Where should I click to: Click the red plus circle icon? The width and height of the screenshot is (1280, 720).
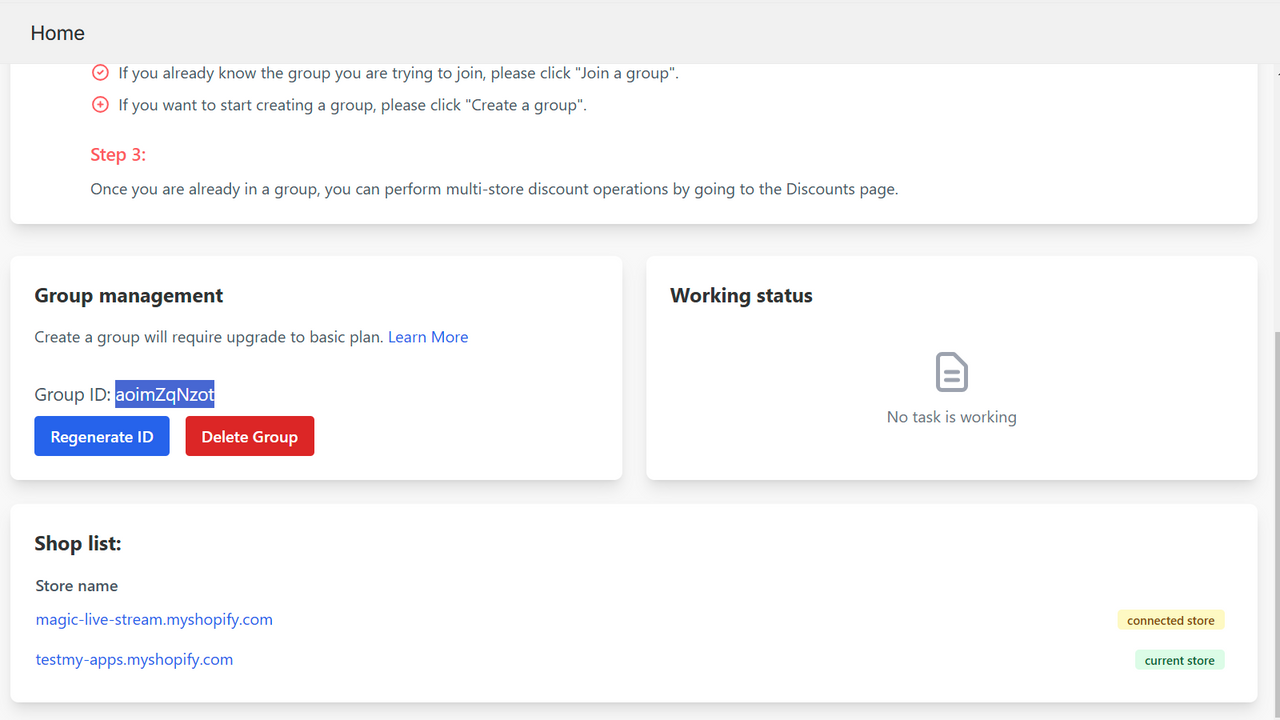(x=100, y=105)
